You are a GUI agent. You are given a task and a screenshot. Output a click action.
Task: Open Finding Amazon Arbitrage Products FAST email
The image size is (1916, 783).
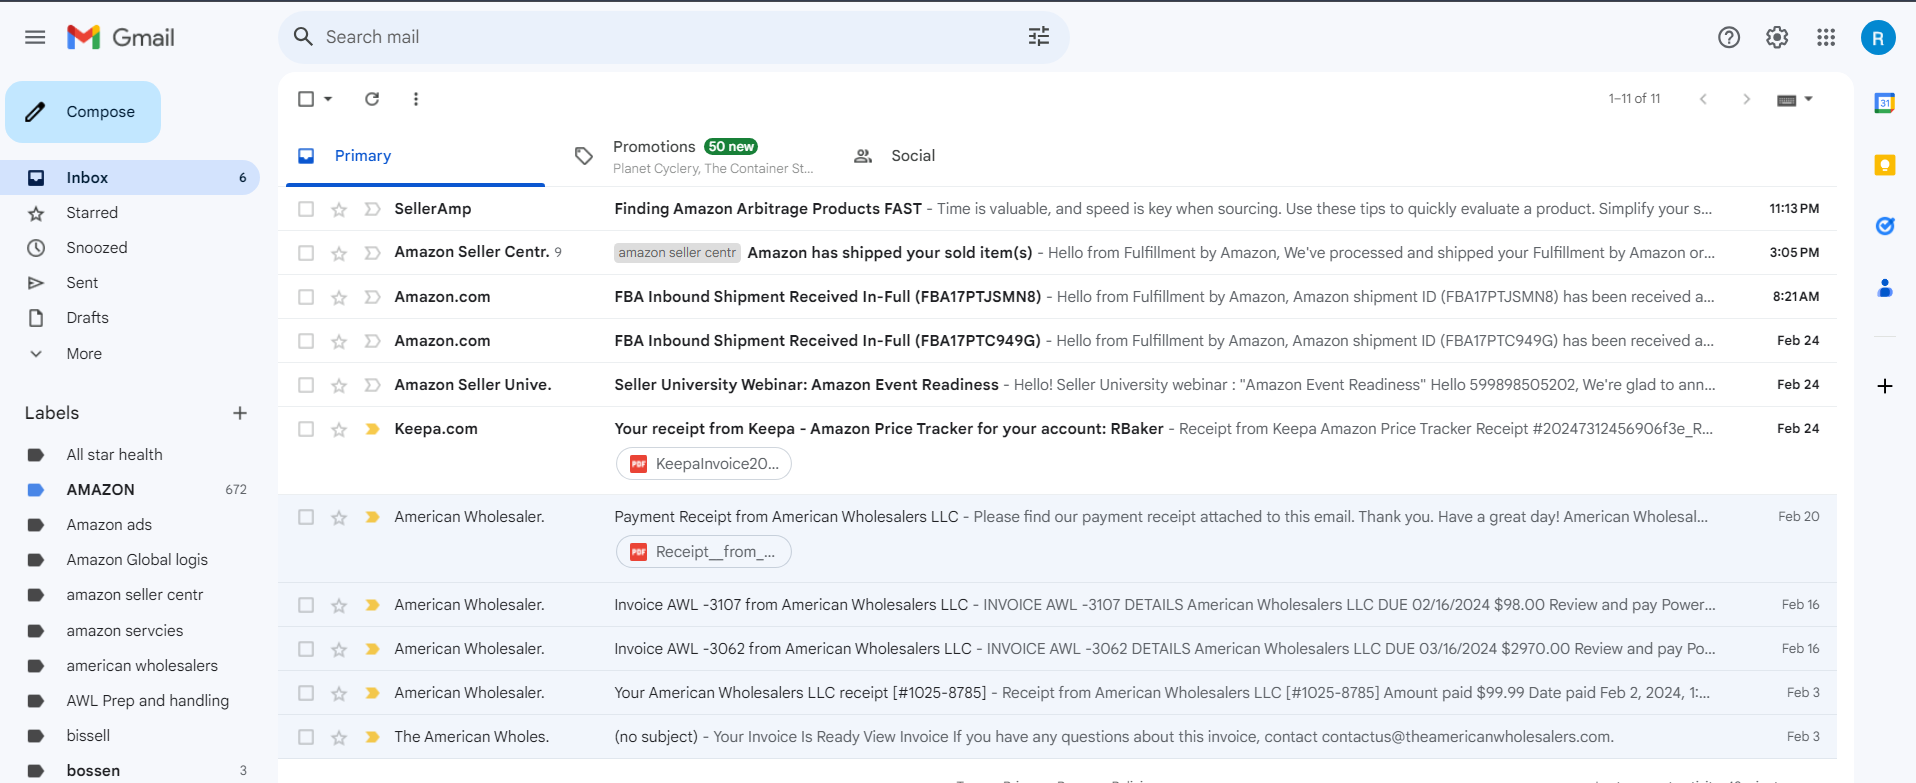pos(1057,209)
